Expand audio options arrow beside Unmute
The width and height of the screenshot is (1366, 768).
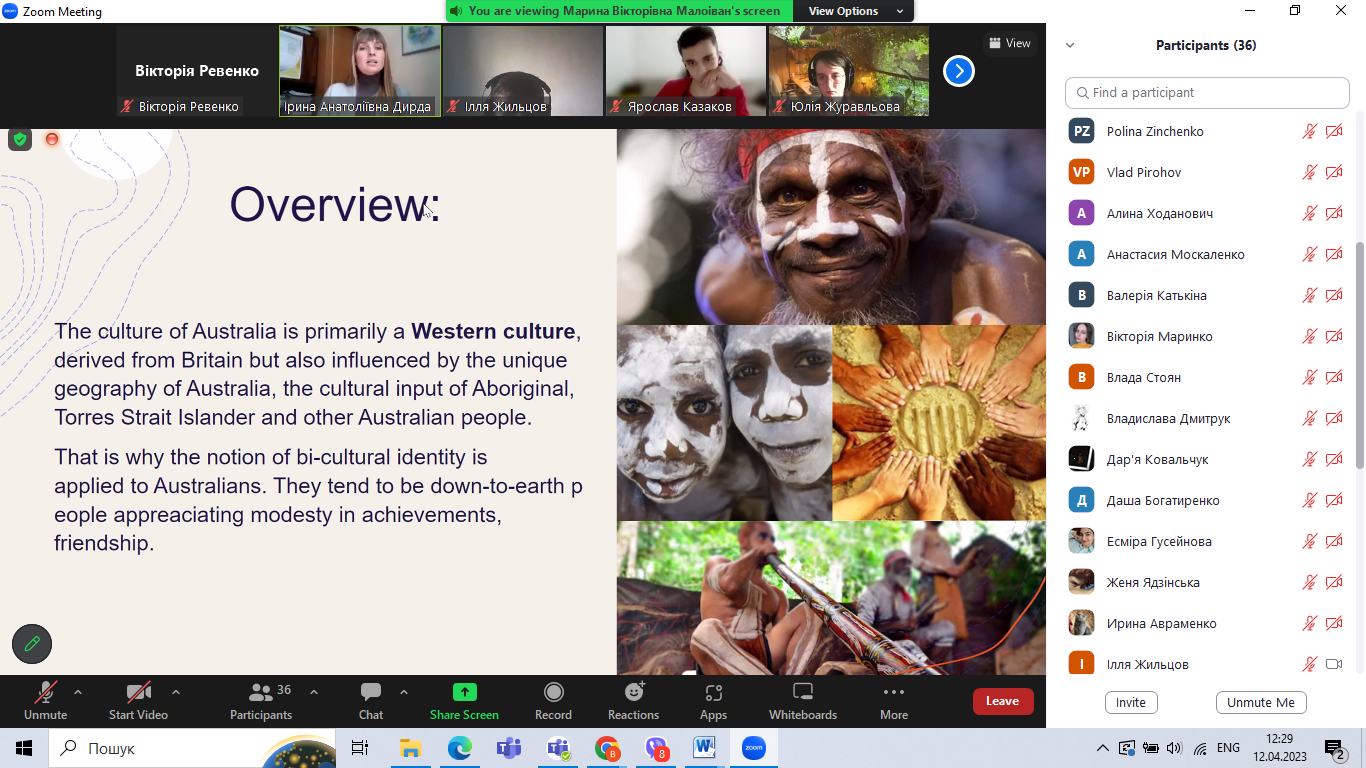point(78,692)
